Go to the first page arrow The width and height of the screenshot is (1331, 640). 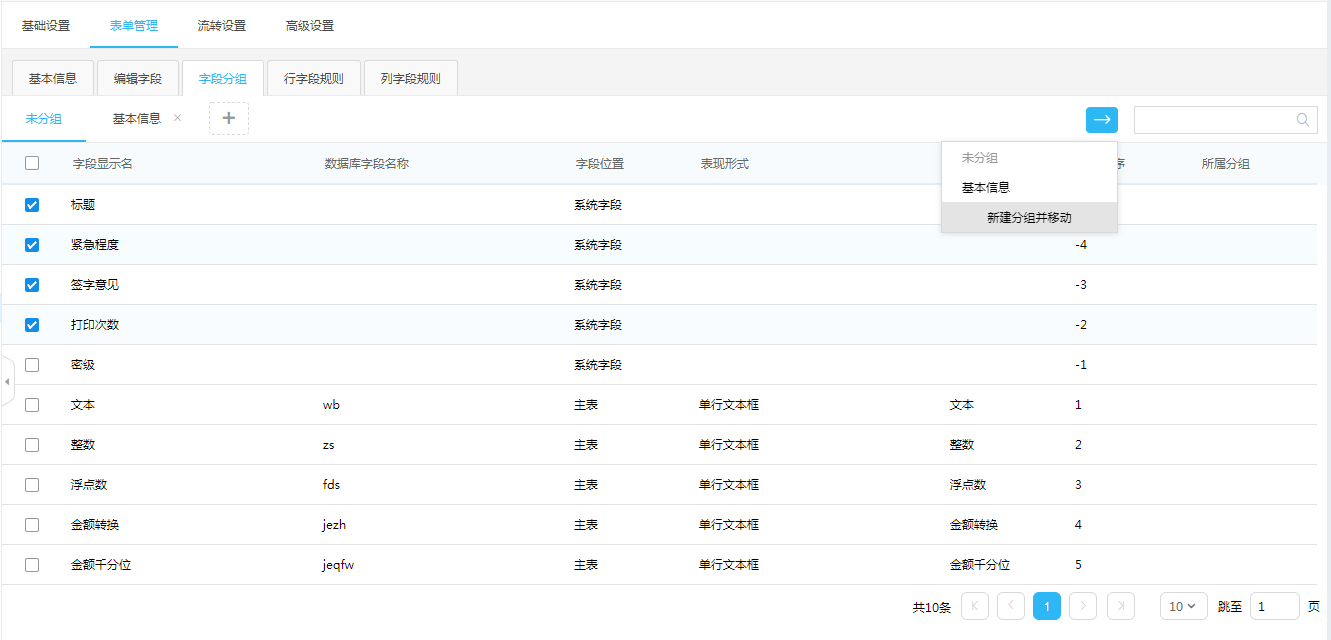[974, 606]
